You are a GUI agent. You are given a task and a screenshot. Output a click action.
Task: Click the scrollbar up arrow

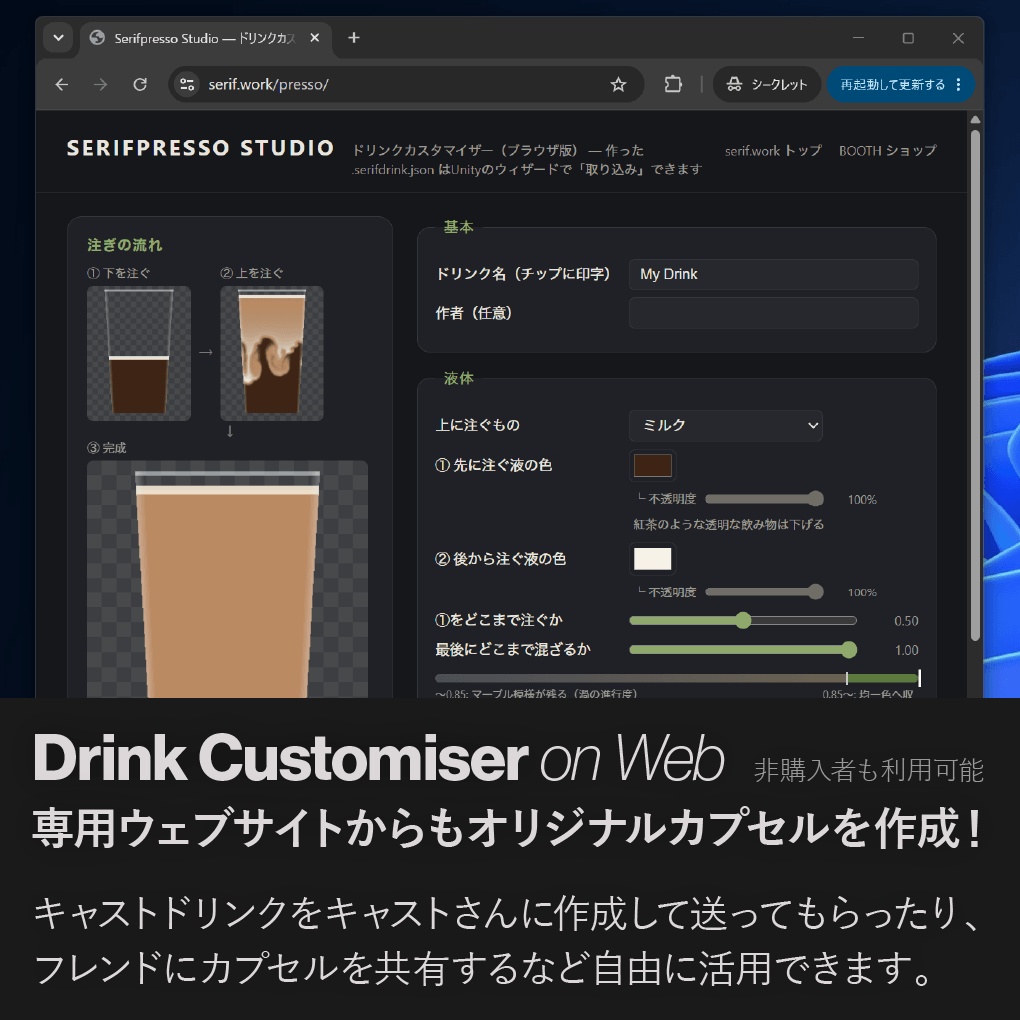(974, 120)
